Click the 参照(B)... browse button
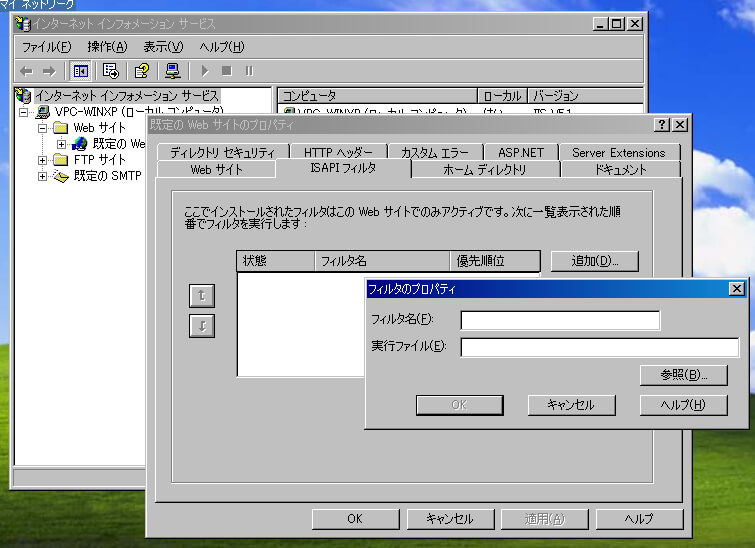755x548 pixels. click(x=683, y=375)
